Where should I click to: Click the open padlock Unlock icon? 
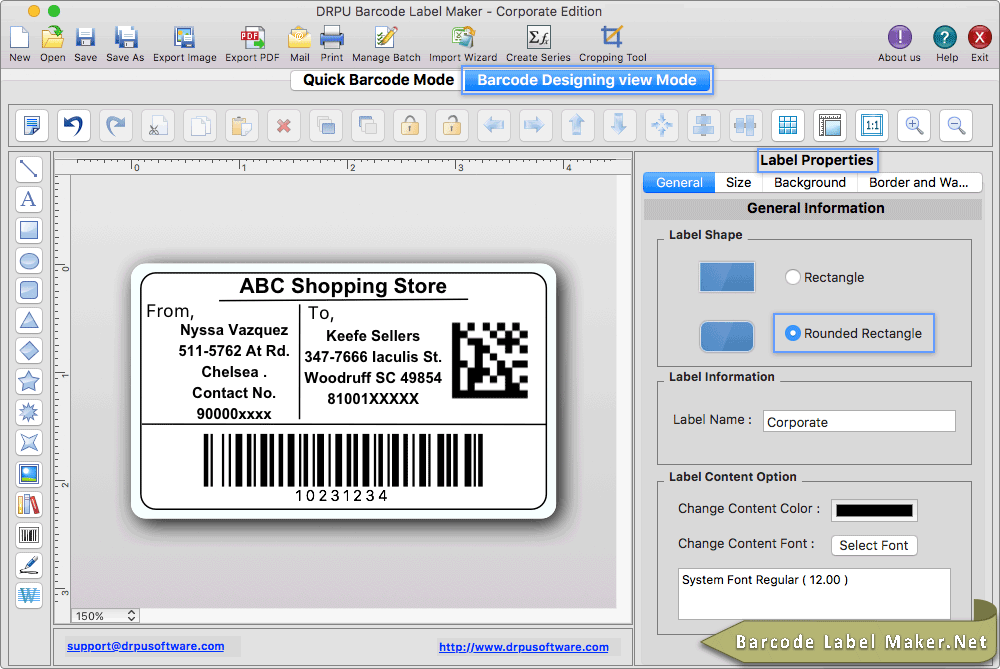pos(452,125)
